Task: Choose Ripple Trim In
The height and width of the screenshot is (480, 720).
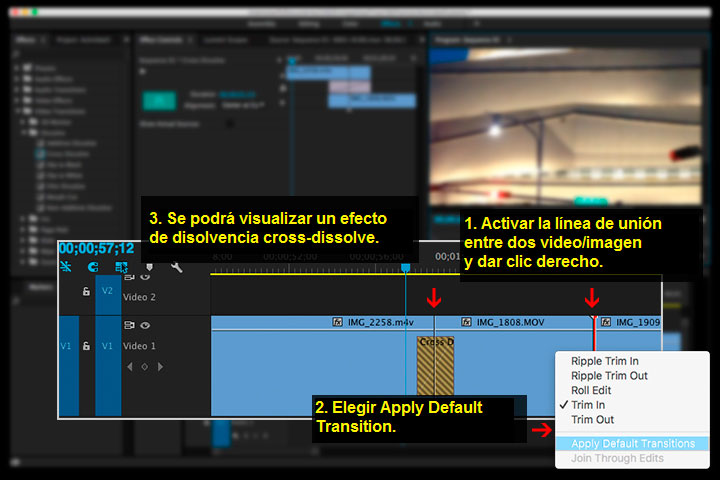Action: coord(632,361)
